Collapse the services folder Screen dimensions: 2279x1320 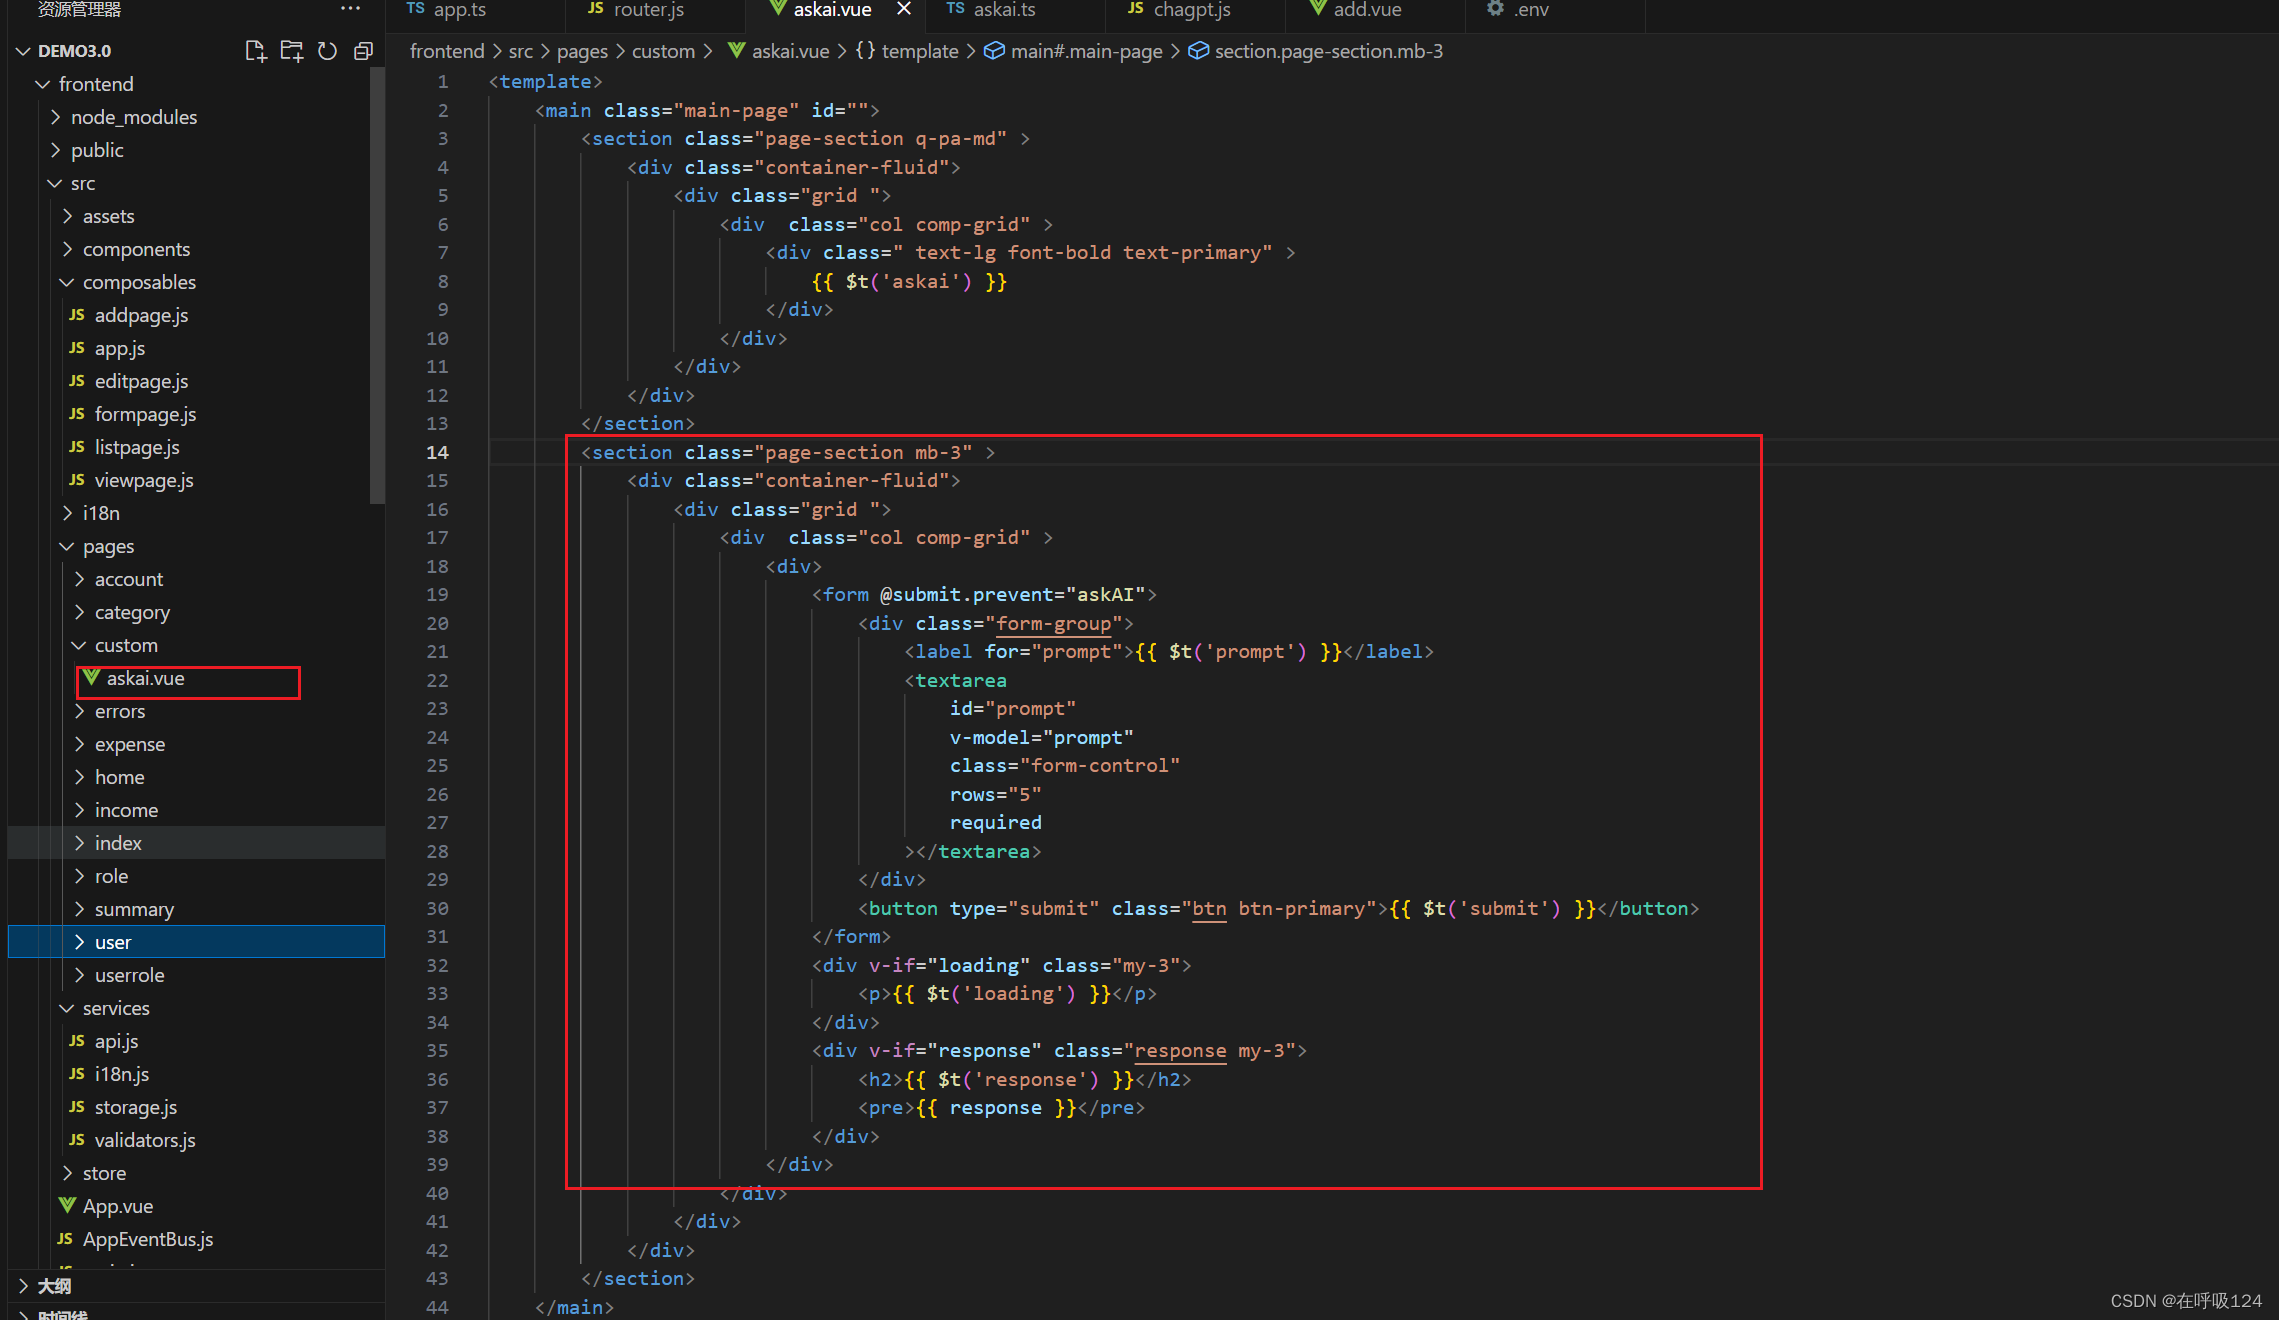point(115,1008)
